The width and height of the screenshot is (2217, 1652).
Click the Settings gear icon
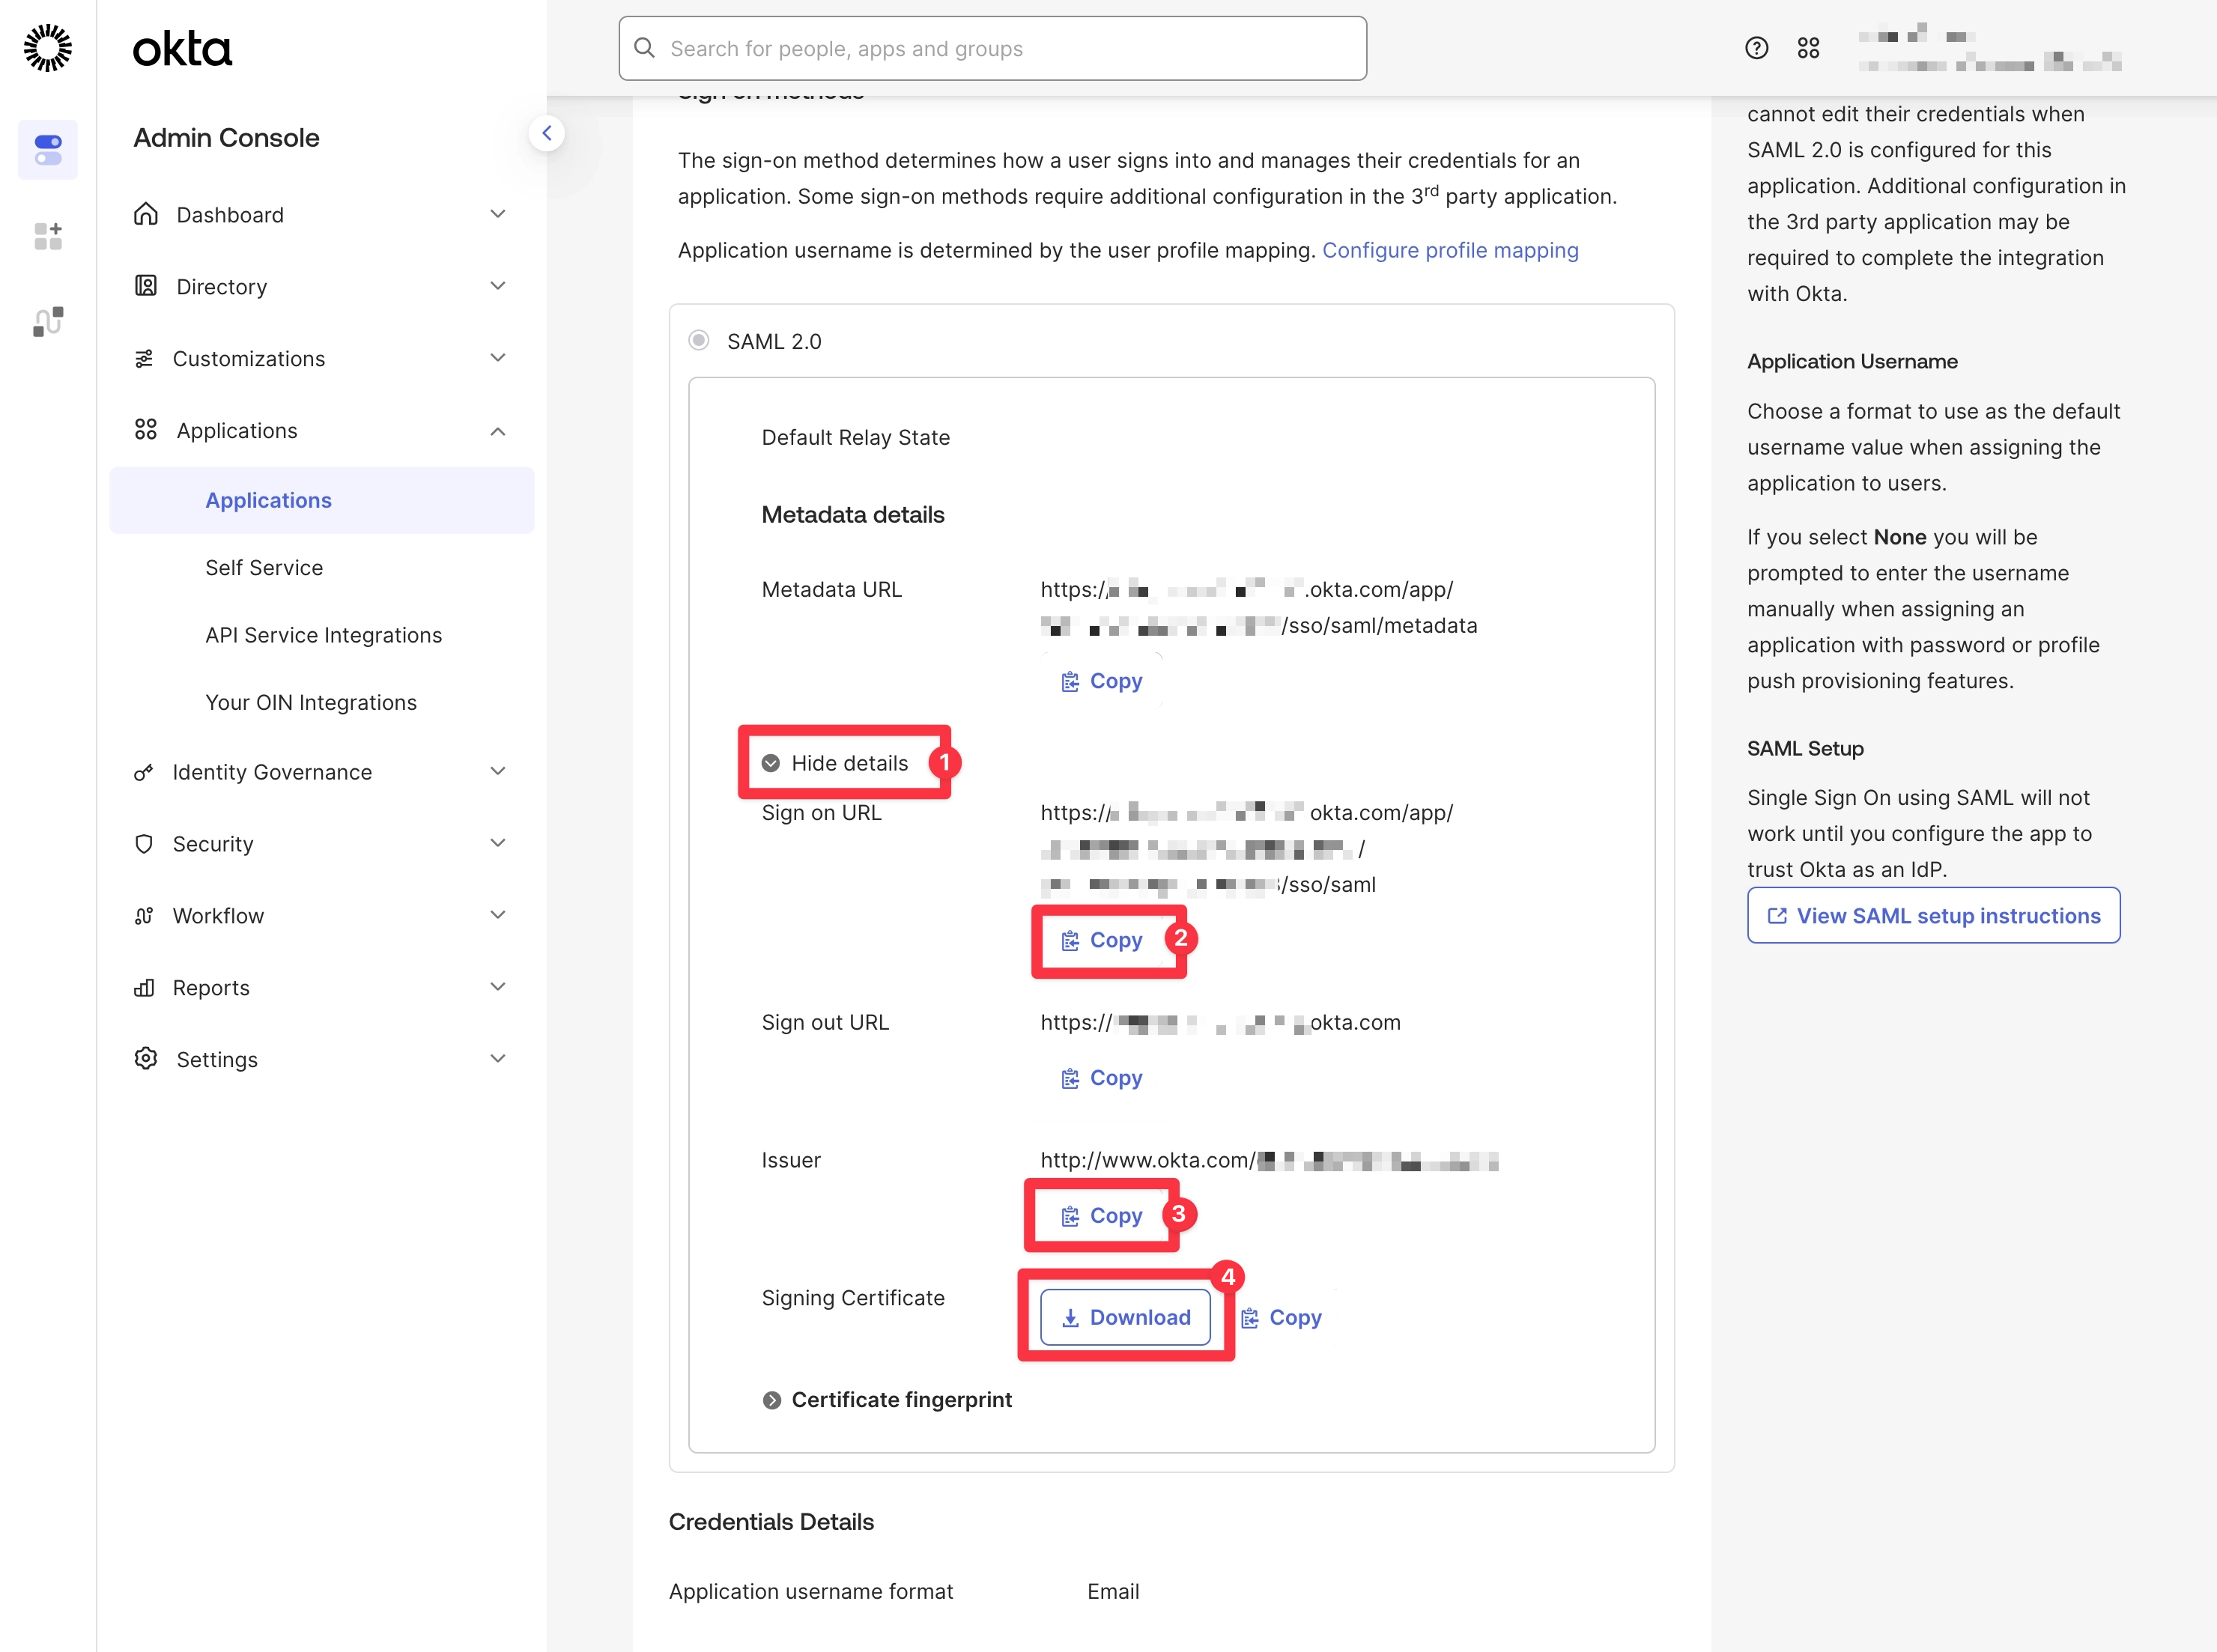pos(146,1059)
